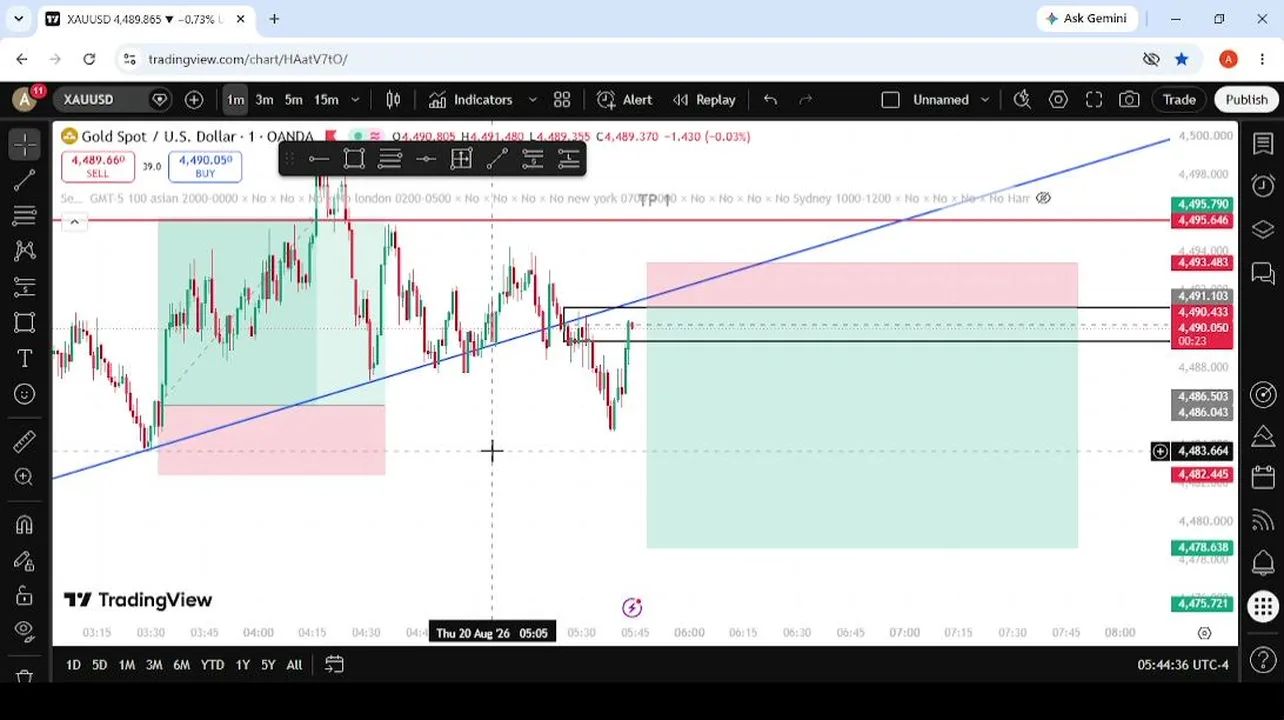Open the news feed panel
The image size is (1284, 720).
pyautogui.click(x=1263, y=520)
